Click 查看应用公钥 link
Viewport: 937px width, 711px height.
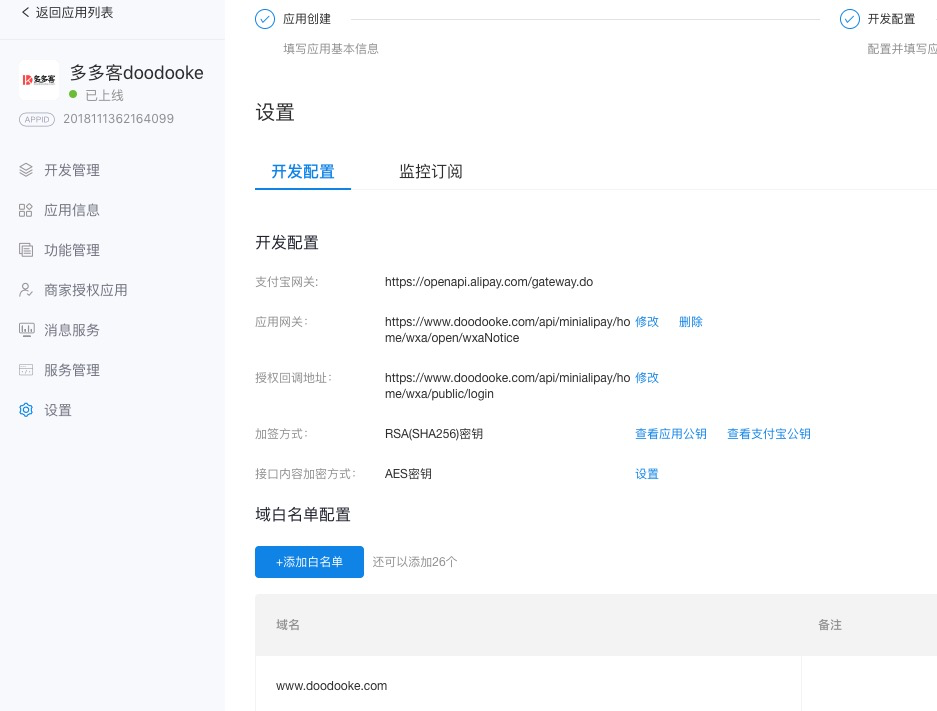coord(670,434)
